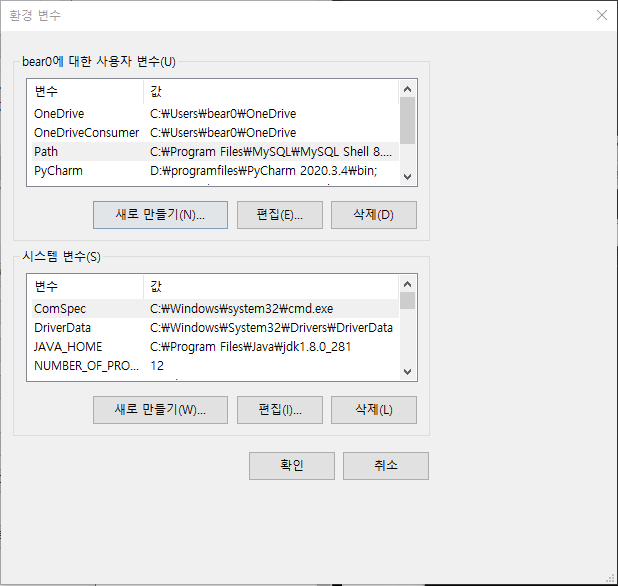Click the DriverData path value cell
This screenshot has width=618, height=586.
(271, 328)
